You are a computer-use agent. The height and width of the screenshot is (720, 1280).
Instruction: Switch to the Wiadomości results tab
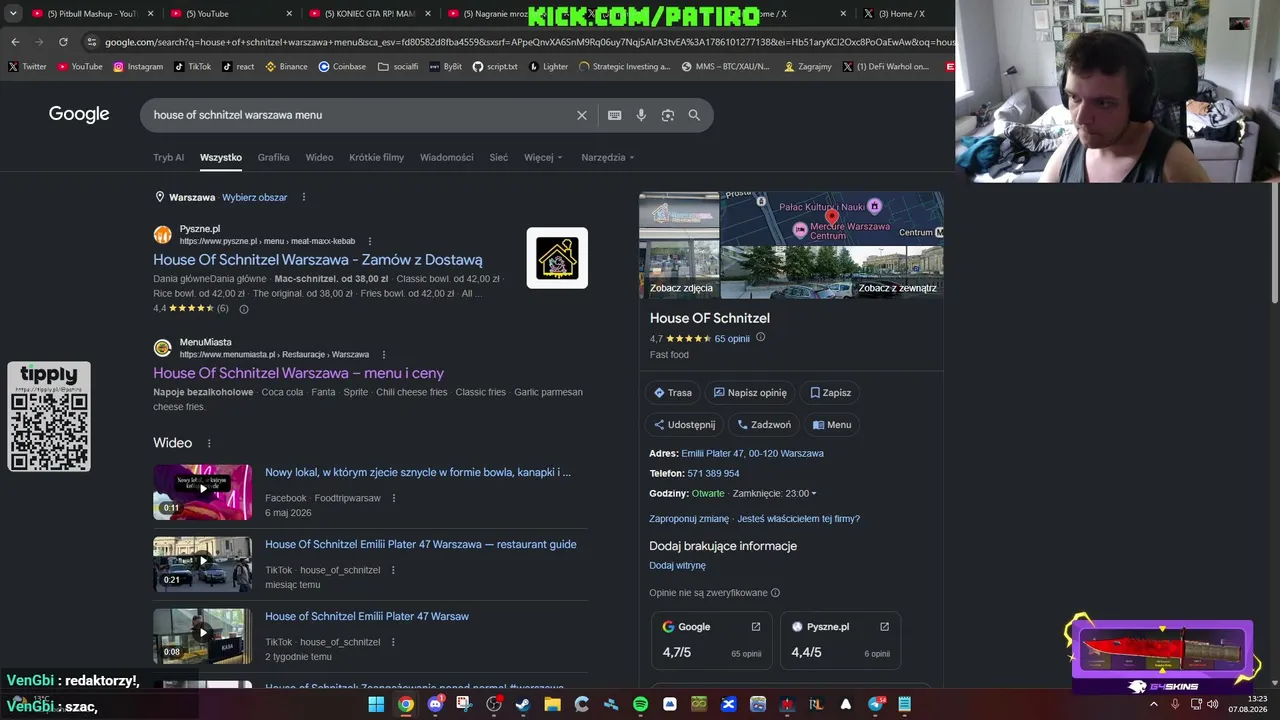pos(446,157)
